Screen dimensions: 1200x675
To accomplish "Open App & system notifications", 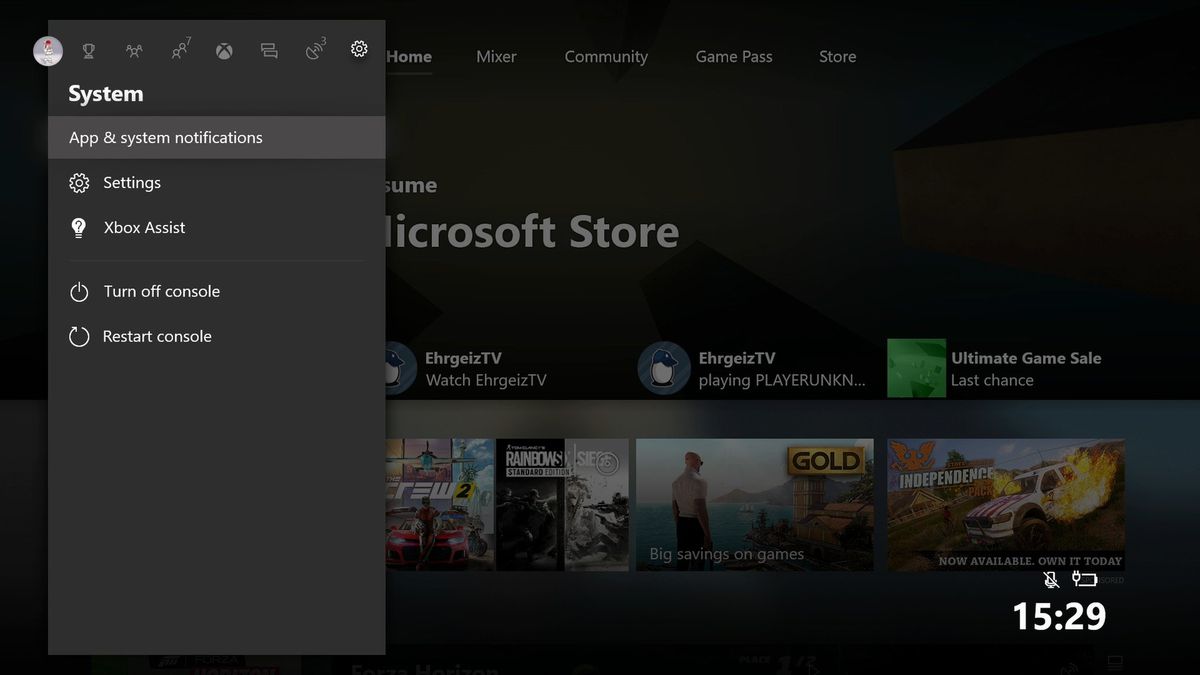I will (x=165, y=137).
